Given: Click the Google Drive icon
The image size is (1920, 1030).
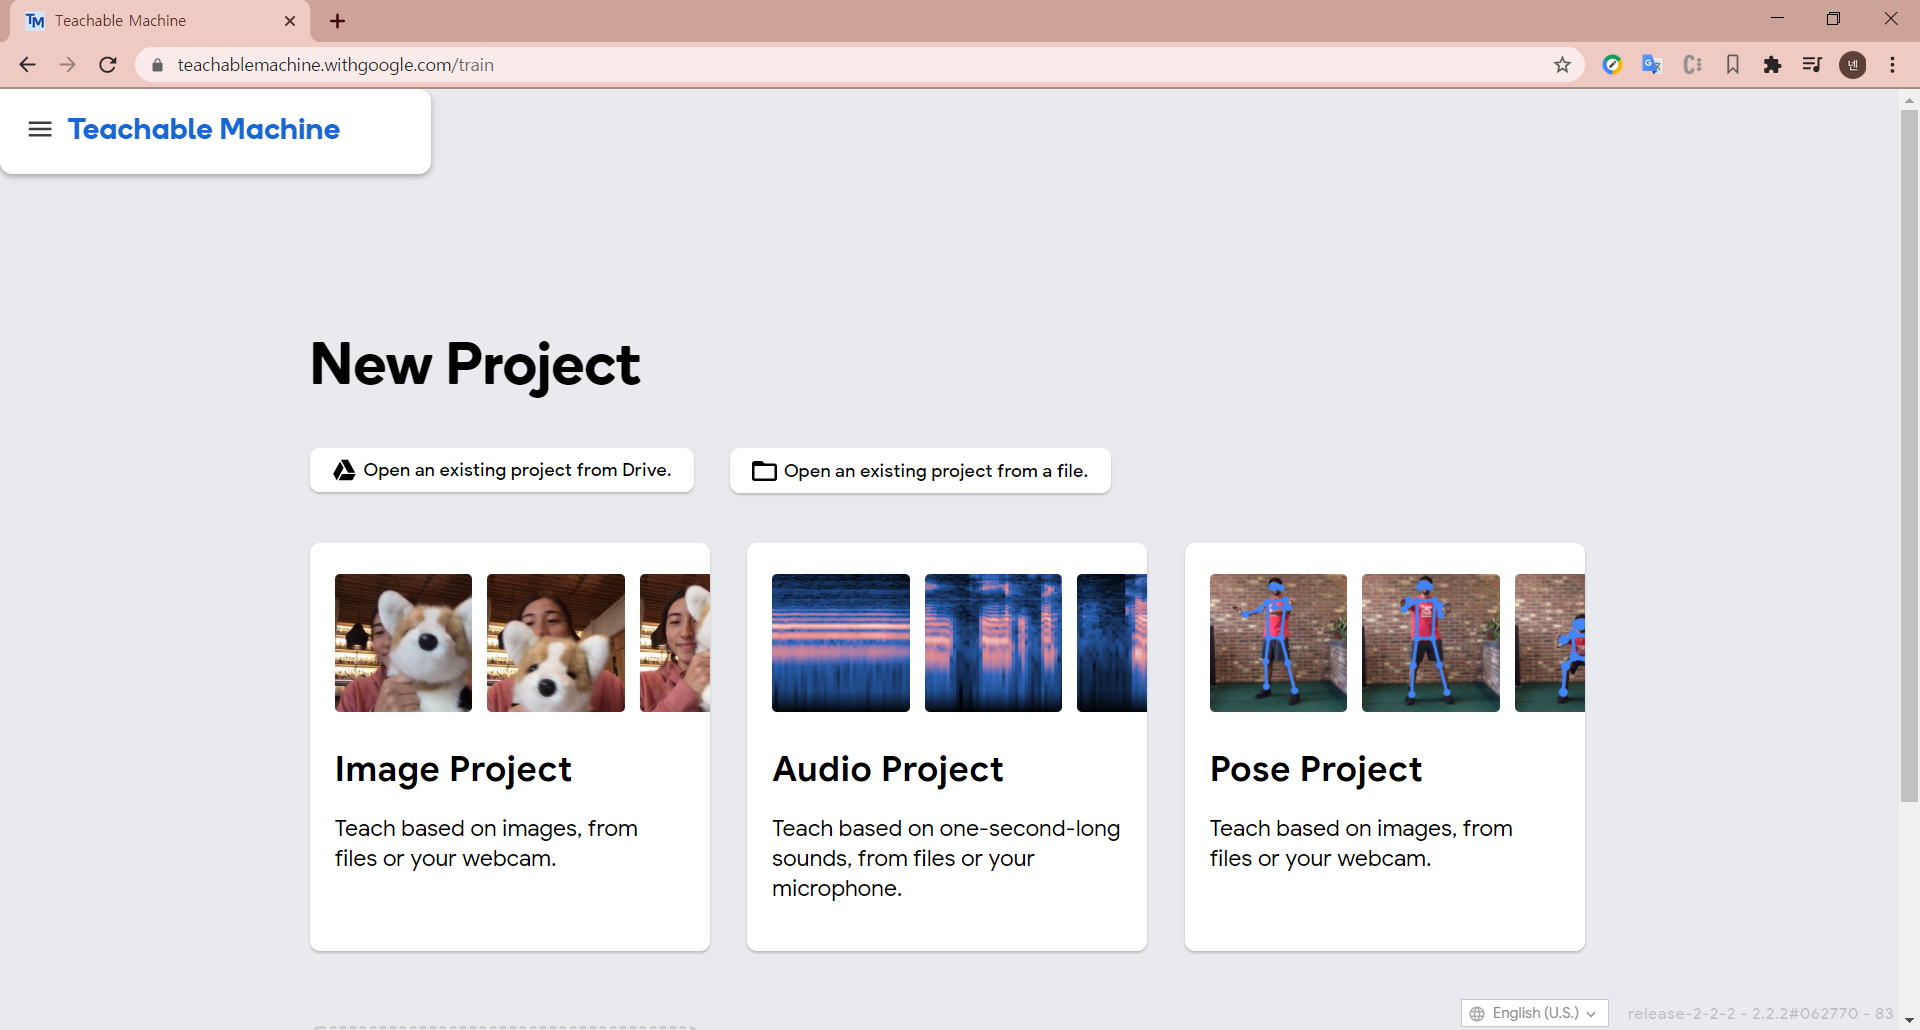Looking at the screenshot, I should [x=344, y=470].
